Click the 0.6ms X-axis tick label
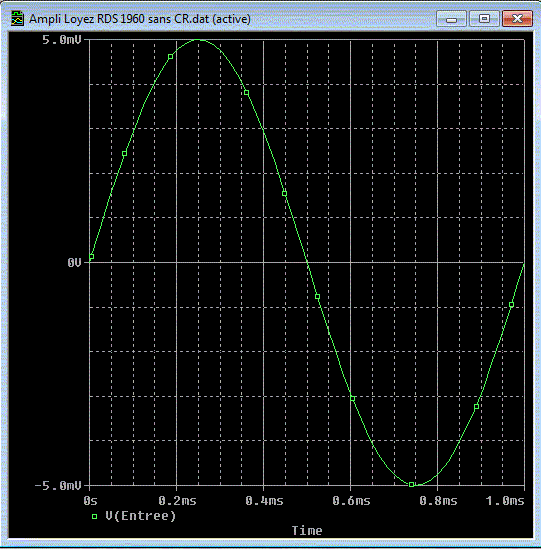This screenshot has width=541, height=549. [x=351, y=501]
